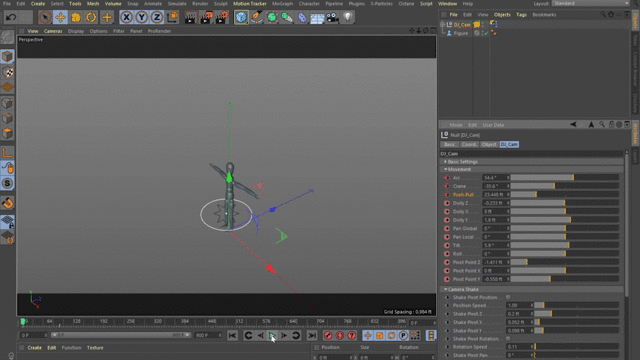Screen dimensions: 640x360
Task: Play animation forwards
Action: click(272, 336)
